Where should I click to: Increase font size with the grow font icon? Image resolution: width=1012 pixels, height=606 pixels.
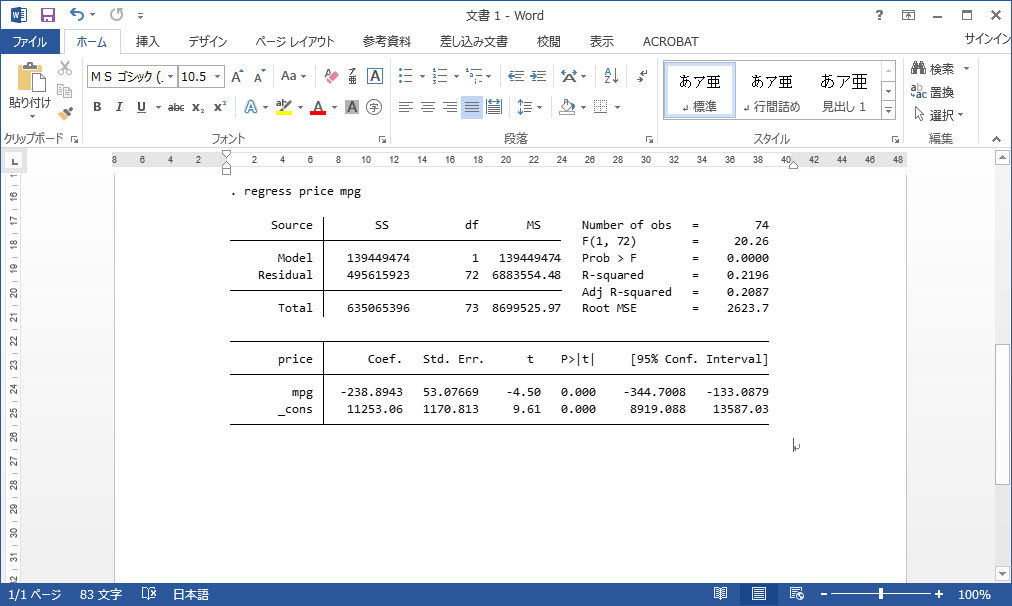238,76
